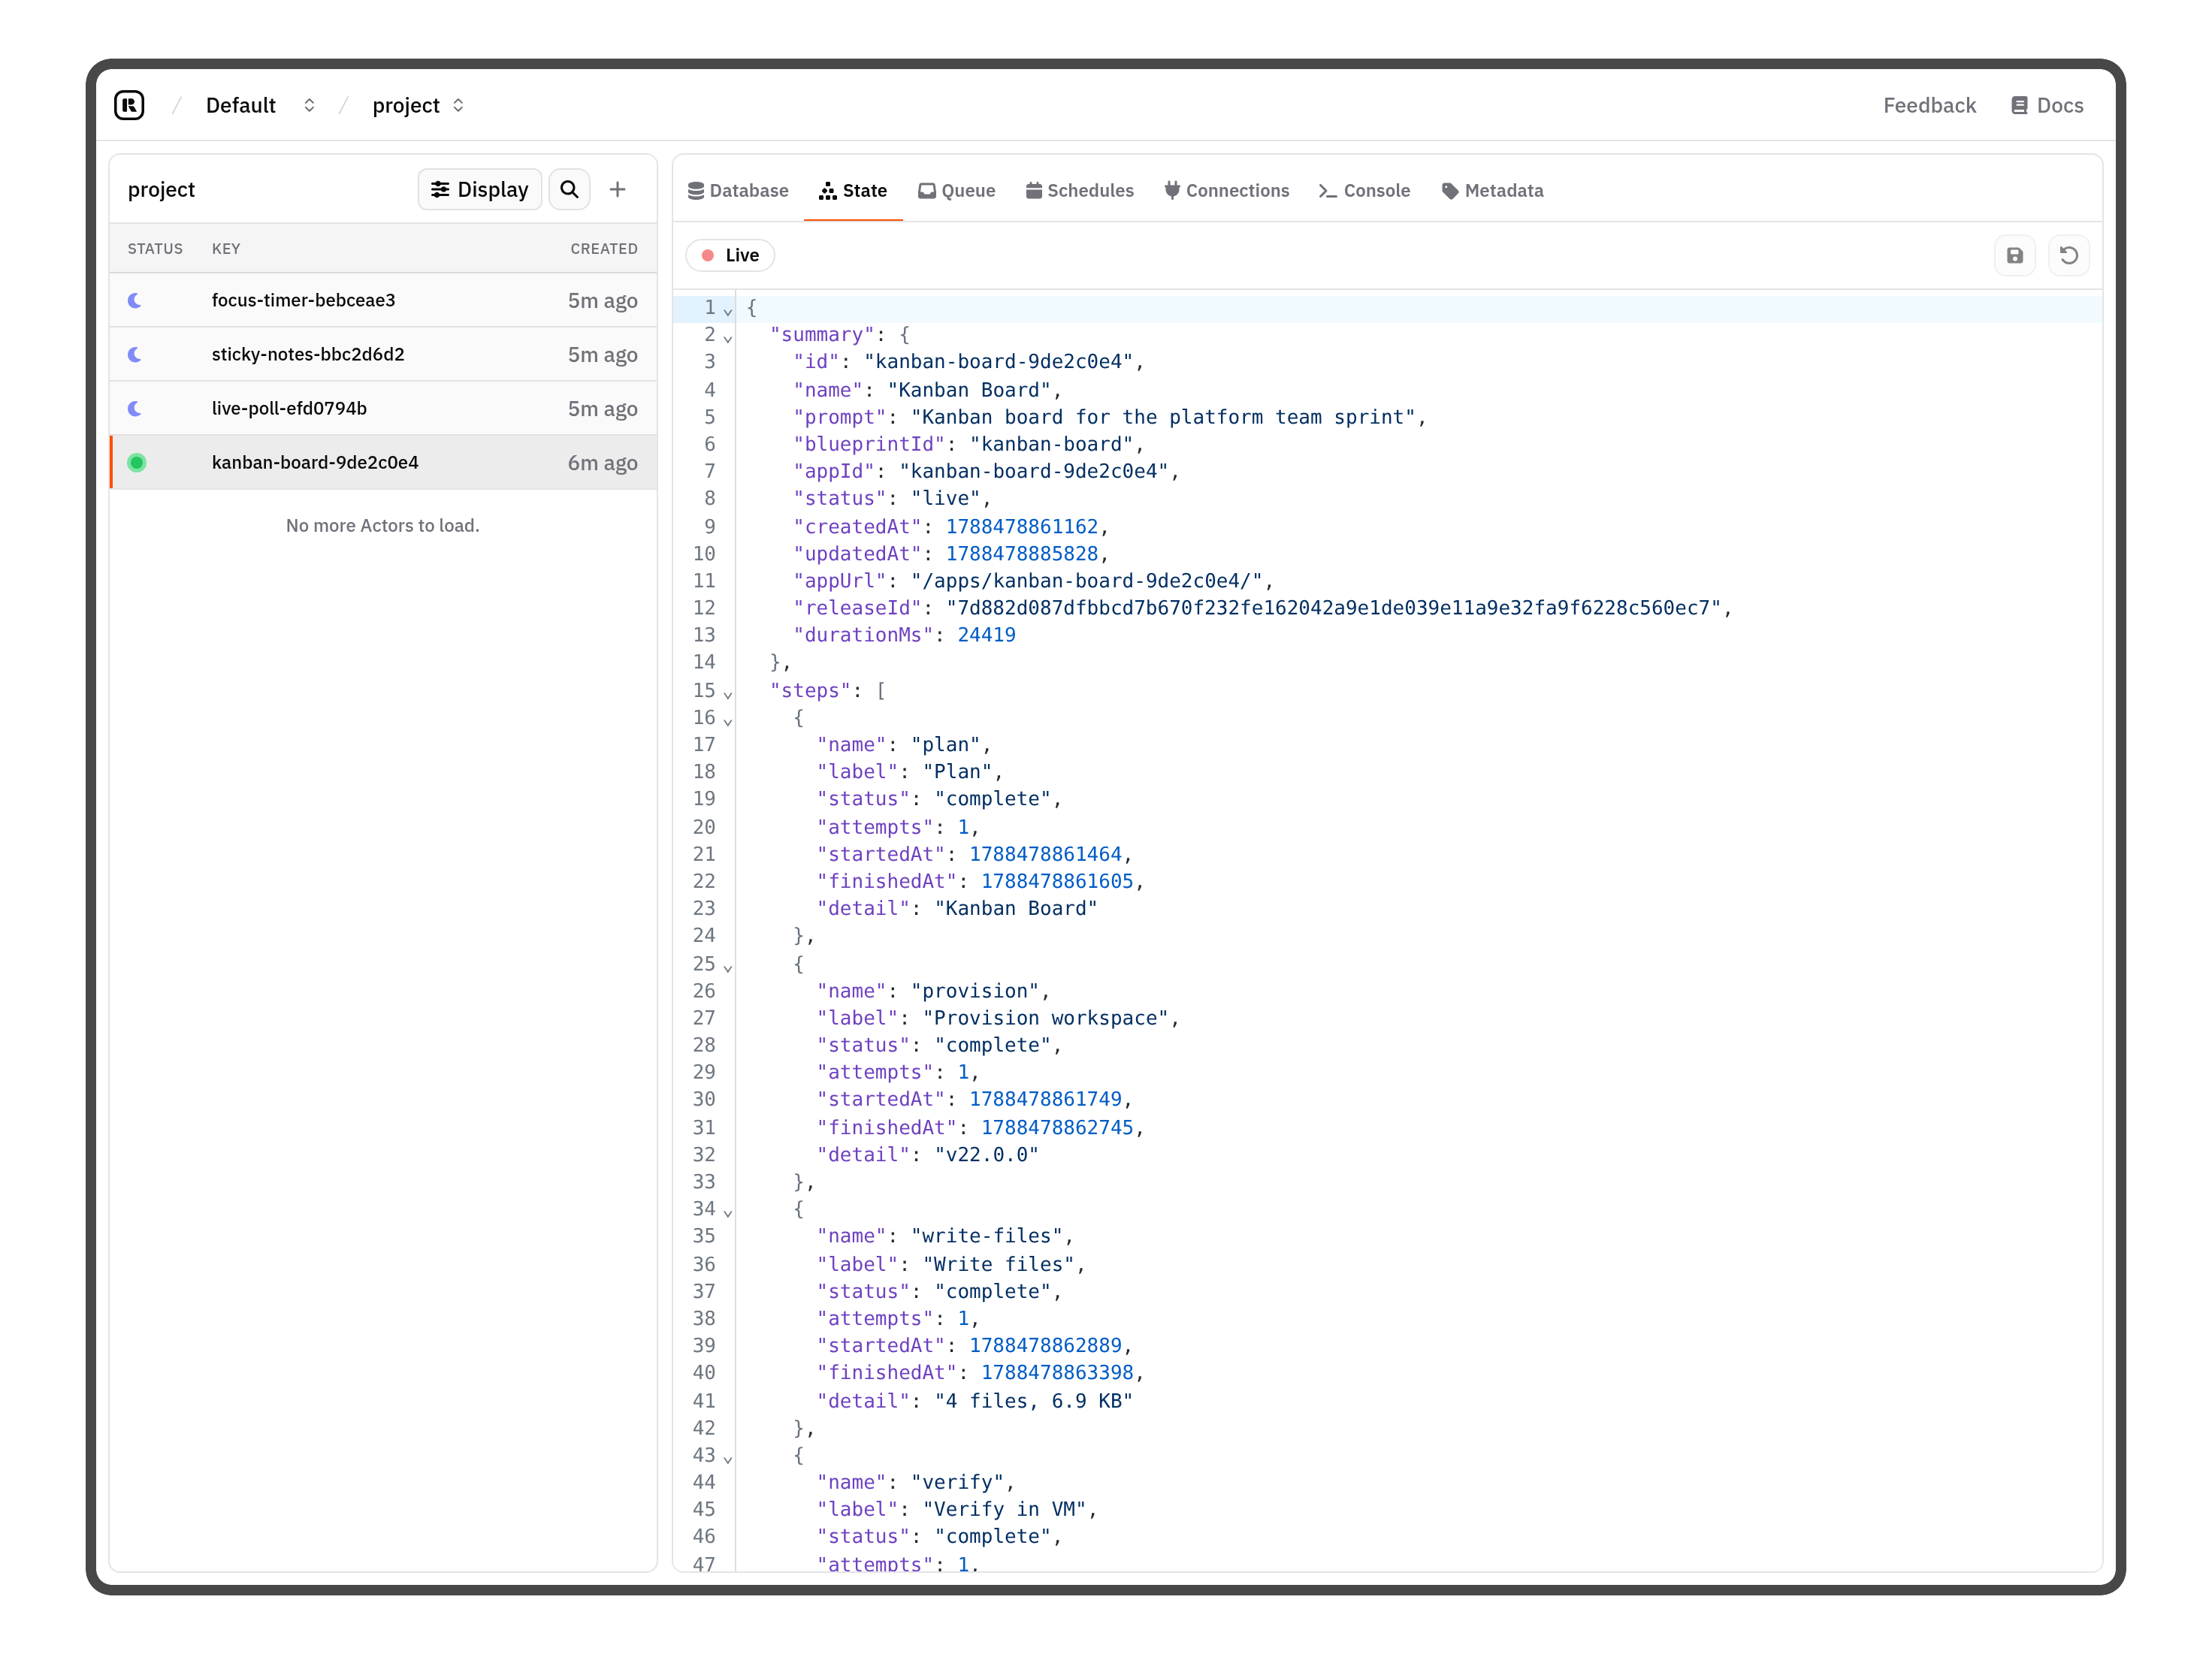Viewport: 2212px width, 1654px height.
Task: Open the project switcher chevron in breadcrumb
Action: coord(458,105)
